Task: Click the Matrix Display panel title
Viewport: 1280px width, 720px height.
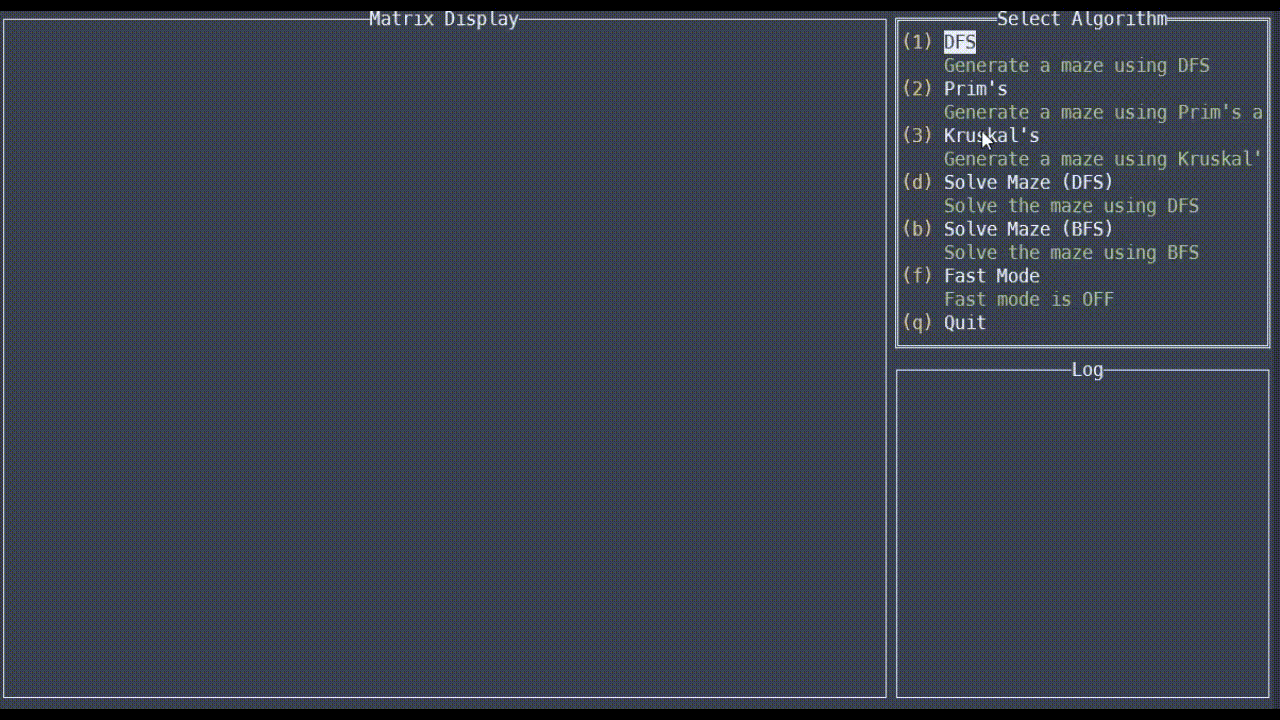Action: (443, 19)
